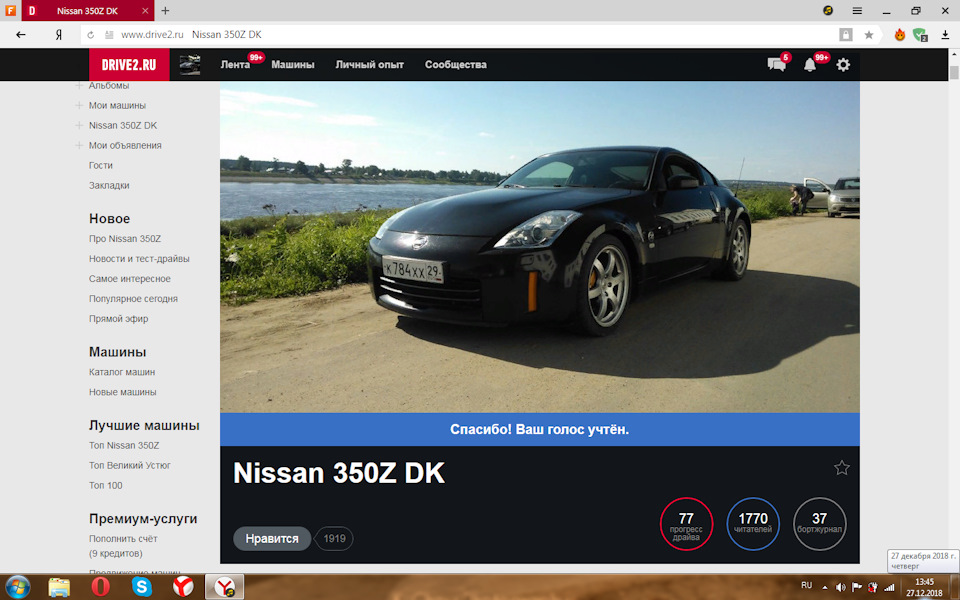Click the address bar lock icon
Screen dimensions: 960x600
846,35
